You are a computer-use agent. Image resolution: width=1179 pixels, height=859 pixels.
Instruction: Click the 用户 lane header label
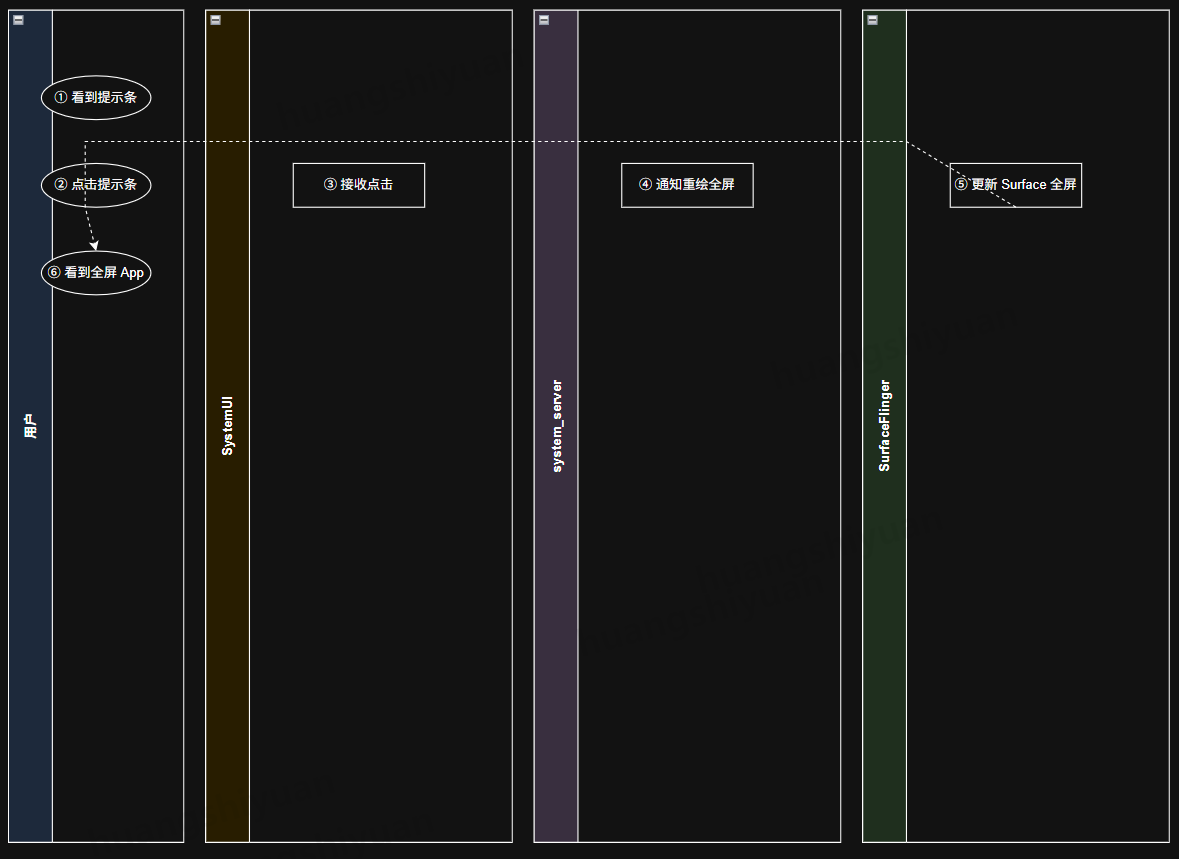30,426
